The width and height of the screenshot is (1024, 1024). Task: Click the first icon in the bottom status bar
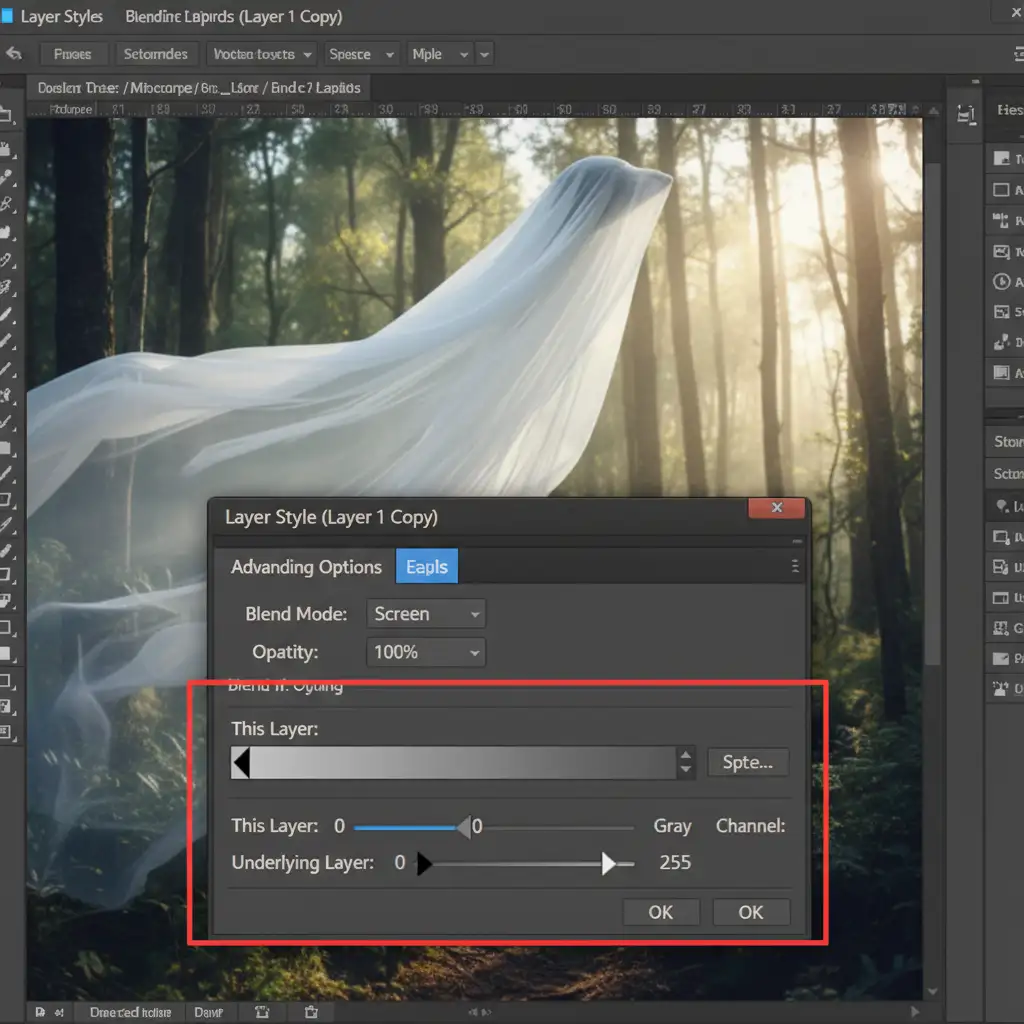pos(40,1012)
